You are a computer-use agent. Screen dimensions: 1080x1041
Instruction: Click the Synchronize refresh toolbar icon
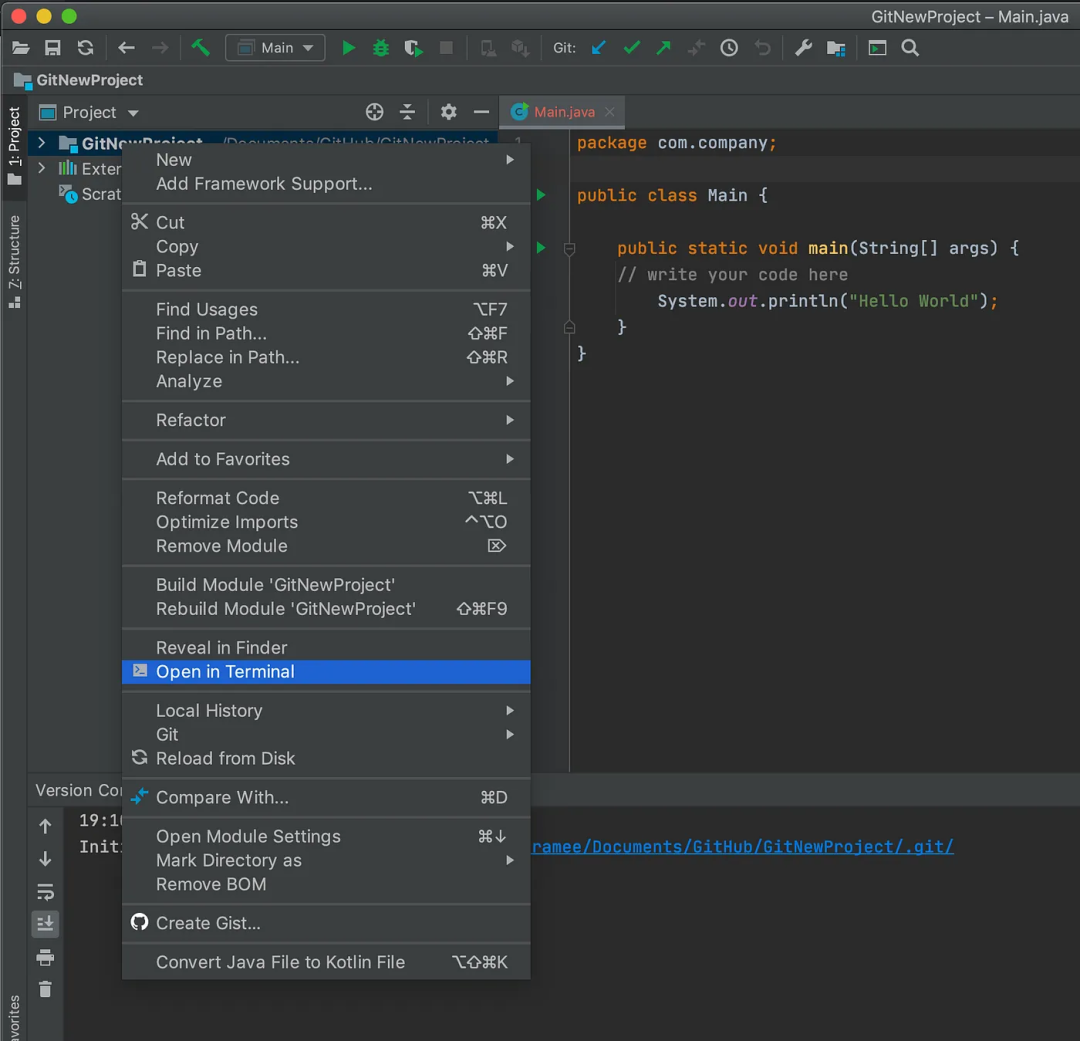[85, 48]
